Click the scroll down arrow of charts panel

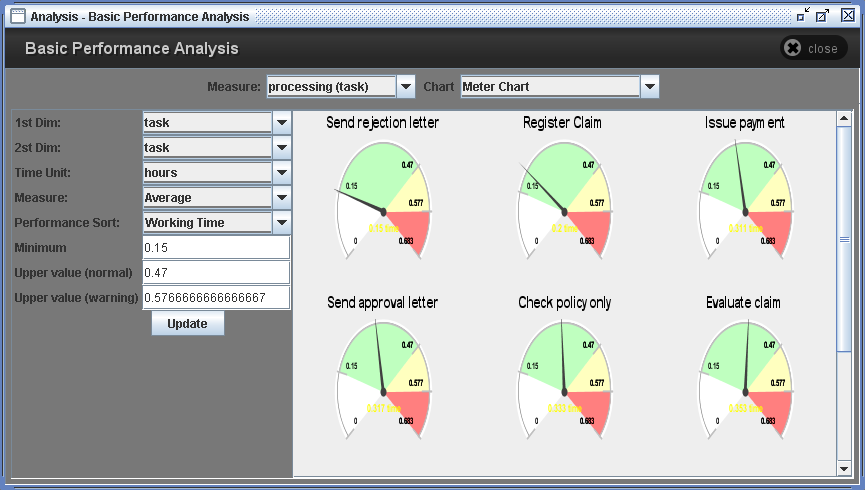tap(844, 468)
